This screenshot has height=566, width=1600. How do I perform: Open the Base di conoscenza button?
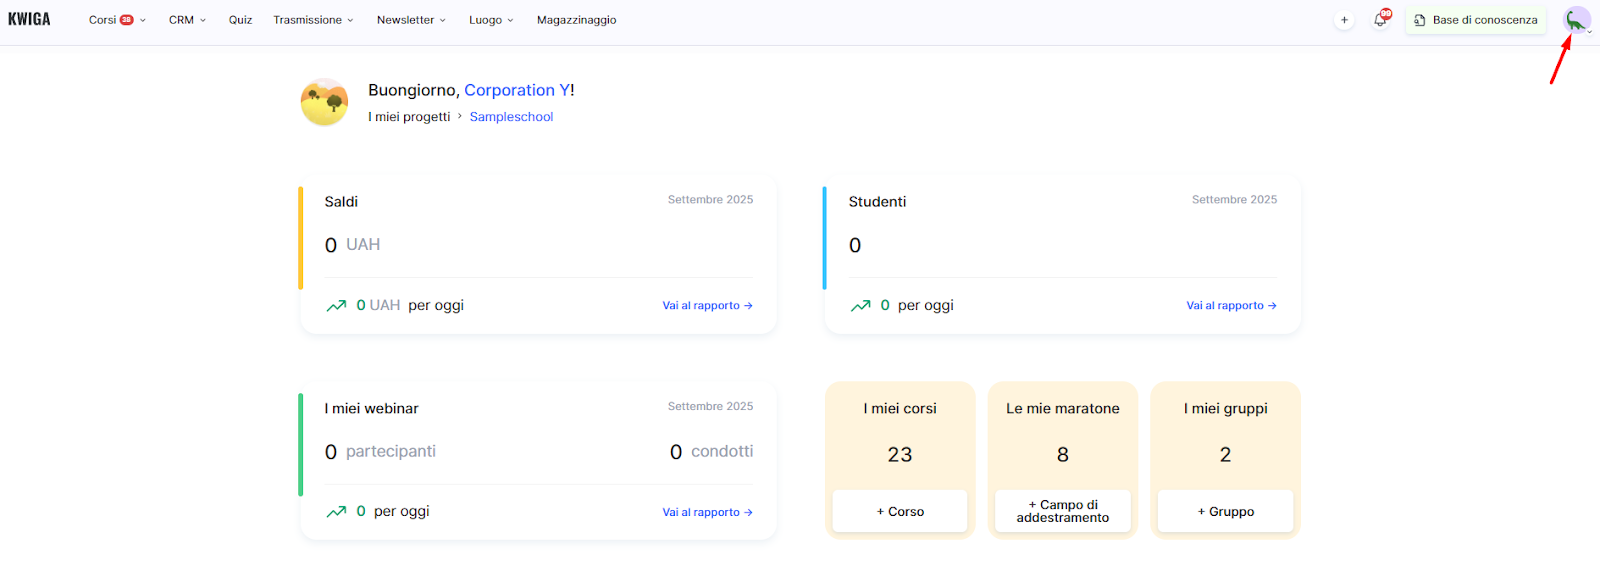pyautogui.click(x=1475, y=20)
